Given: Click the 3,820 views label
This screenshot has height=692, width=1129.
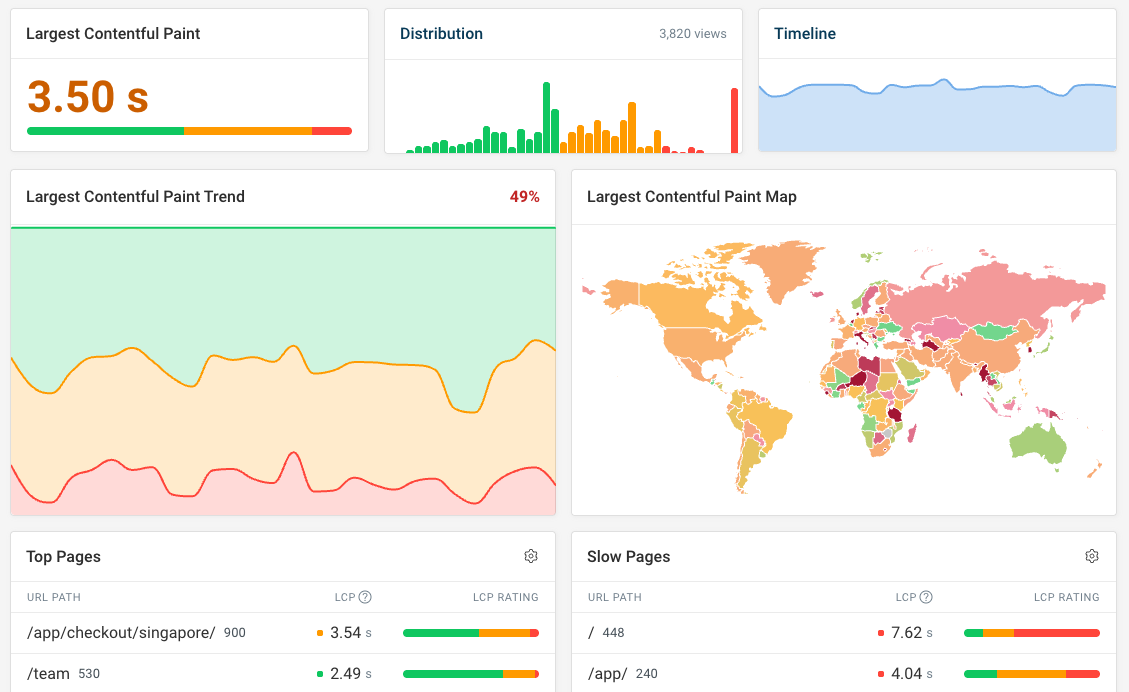Looking at the screenshot, I should click(692, 33).
